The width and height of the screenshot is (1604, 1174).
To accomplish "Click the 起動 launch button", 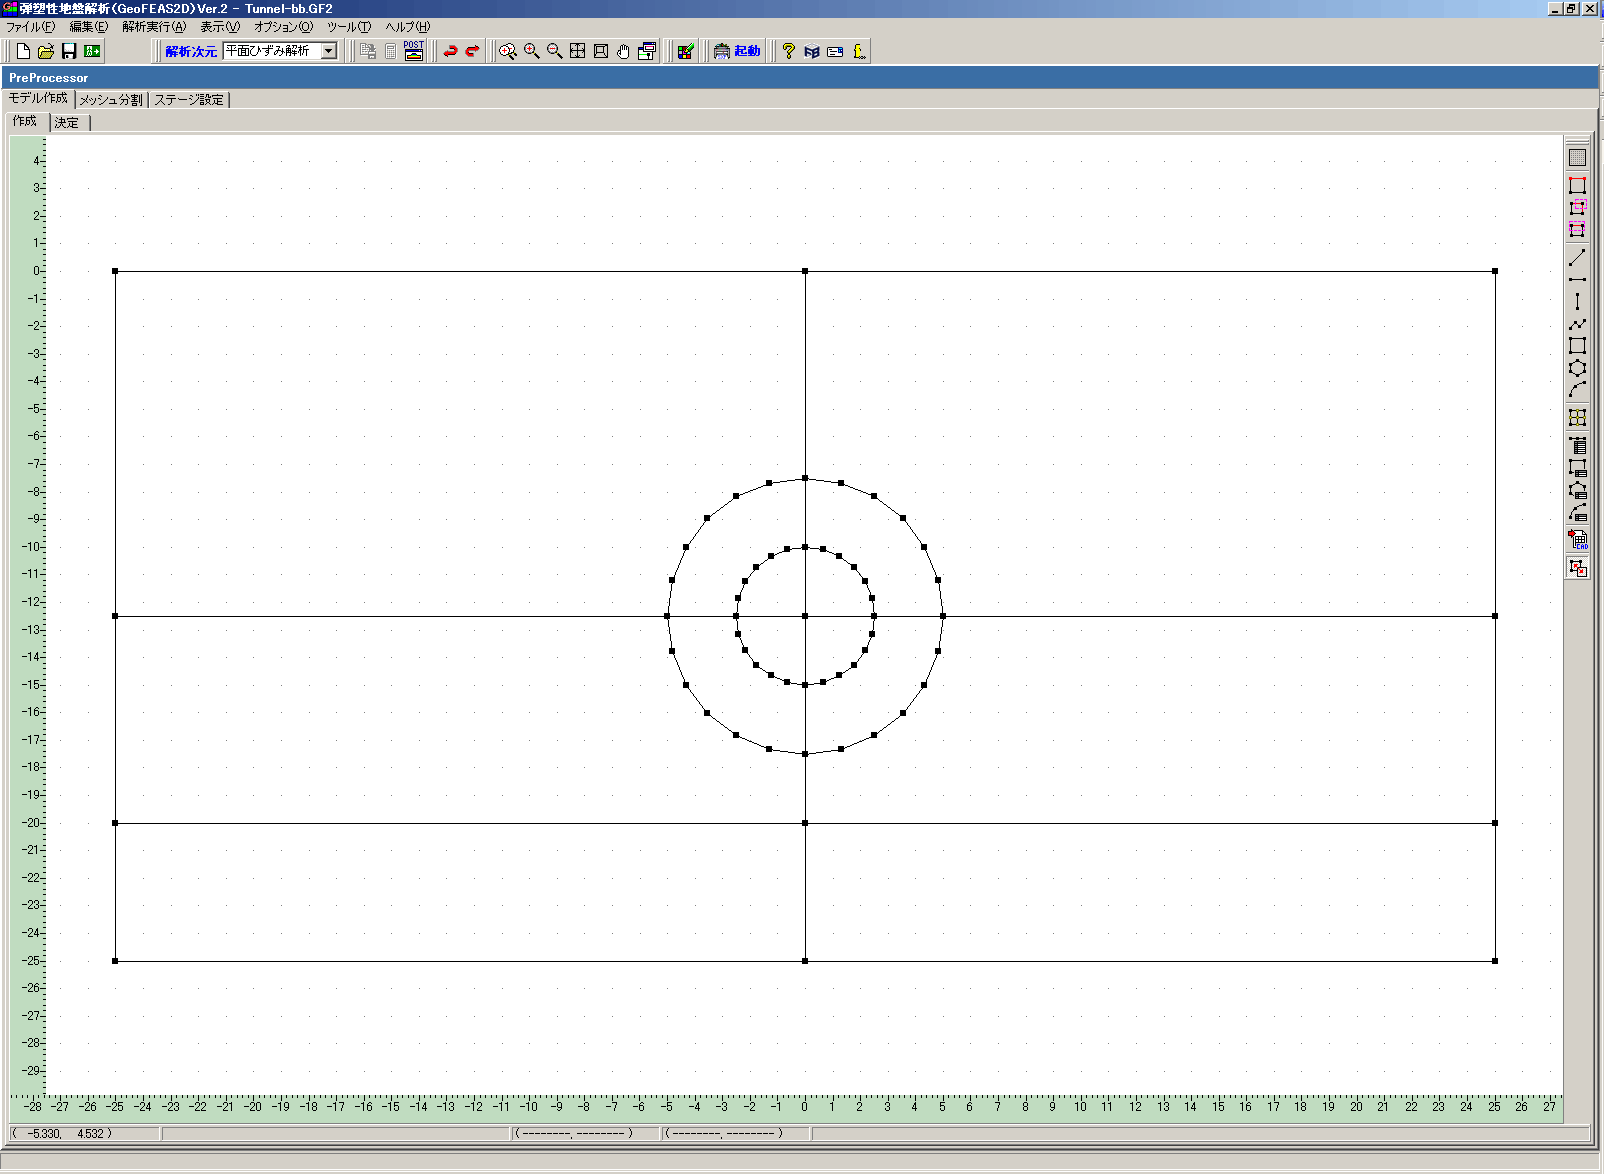I will coord(737,51).
